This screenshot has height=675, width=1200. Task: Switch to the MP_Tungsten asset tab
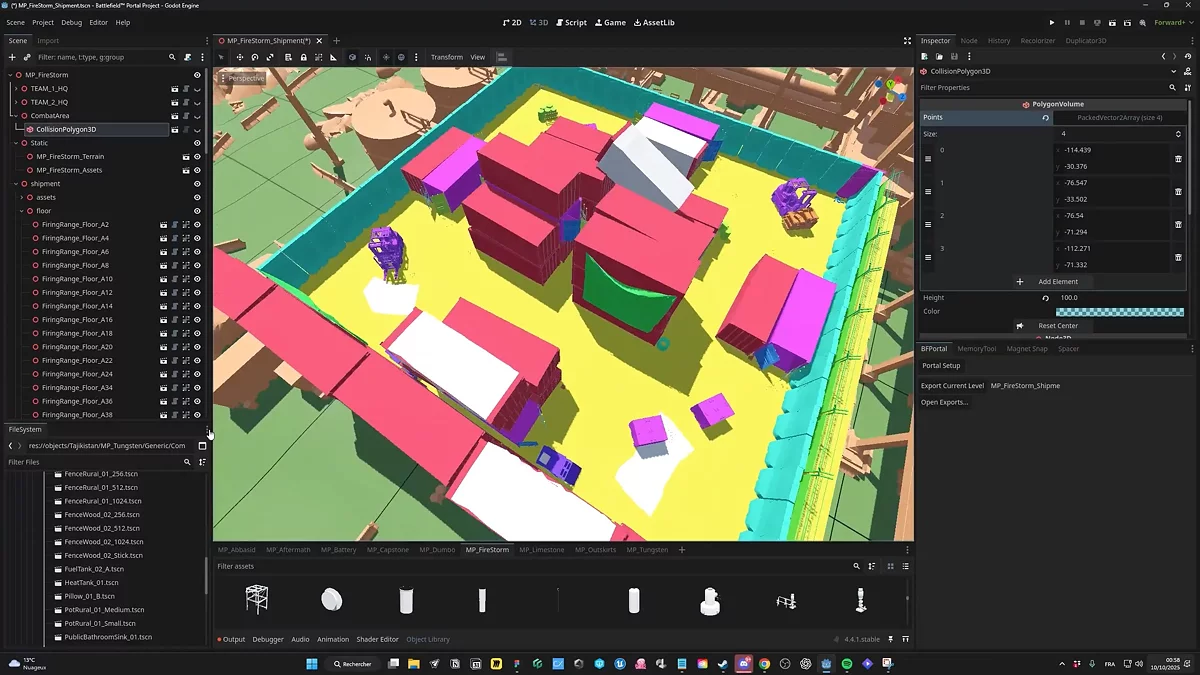tap(647, 550)
